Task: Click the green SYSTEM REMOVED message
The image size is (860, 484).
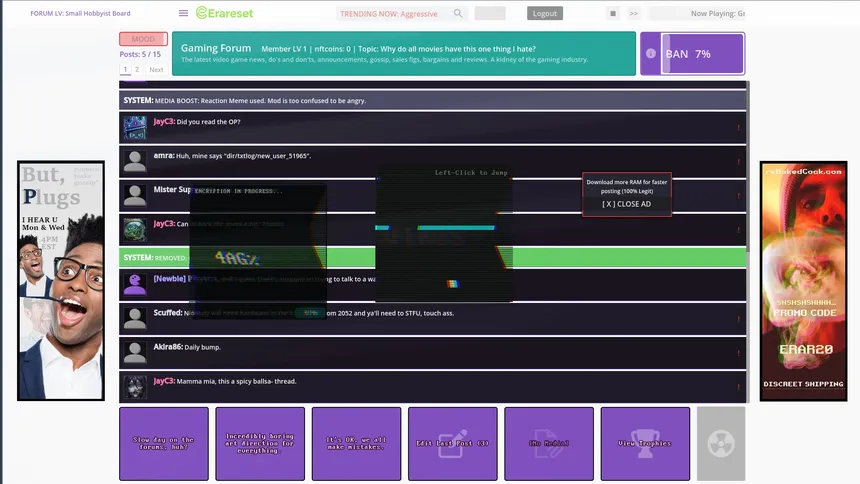Action: pos(432,257)
